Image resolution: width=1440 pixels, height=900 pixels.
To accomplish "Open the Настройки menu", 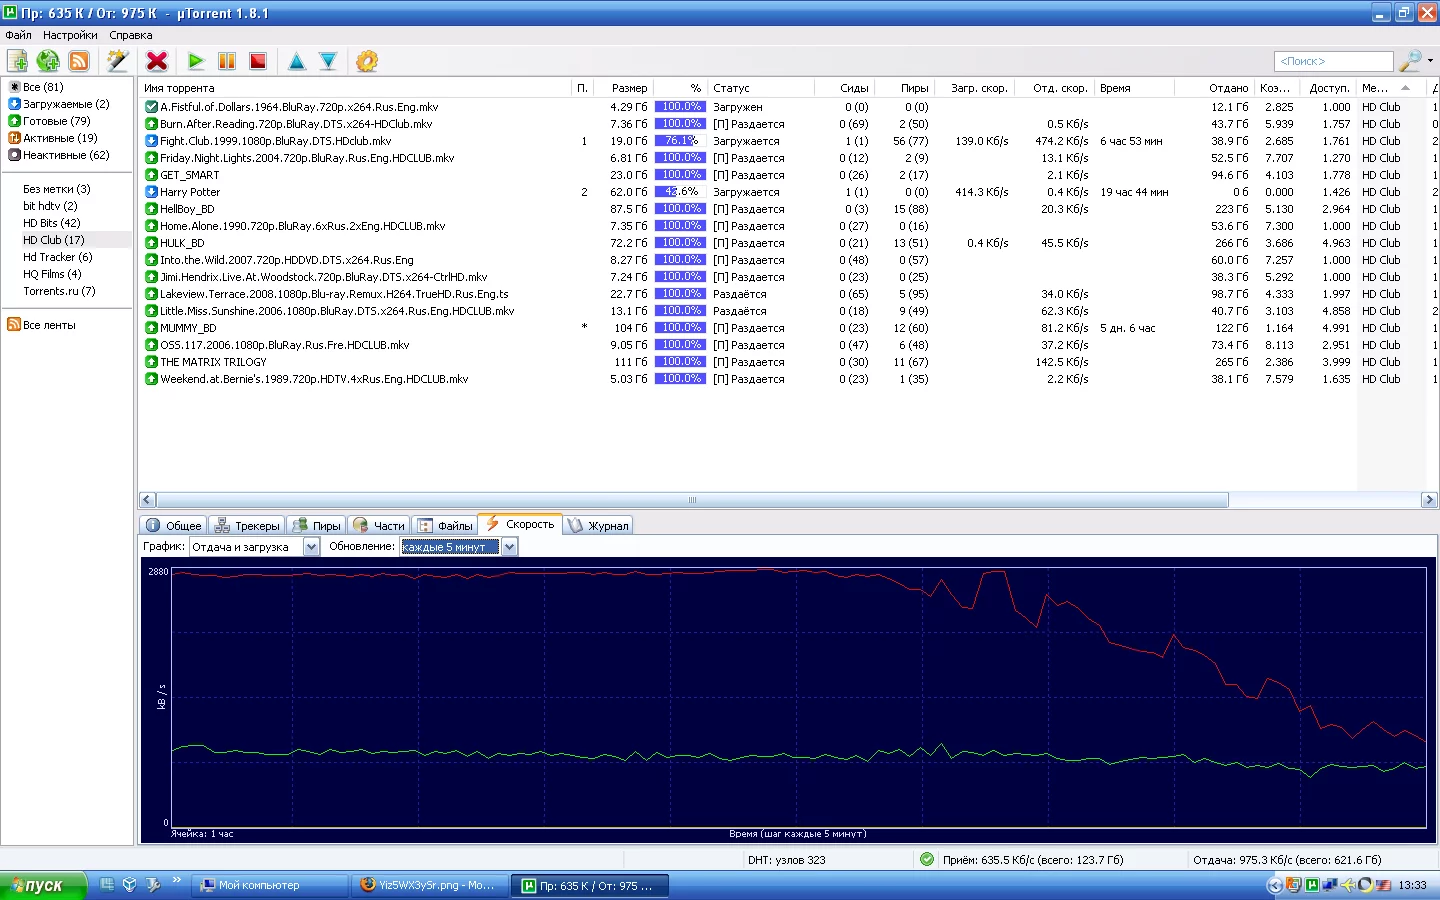I will click(x=70, y=35).
